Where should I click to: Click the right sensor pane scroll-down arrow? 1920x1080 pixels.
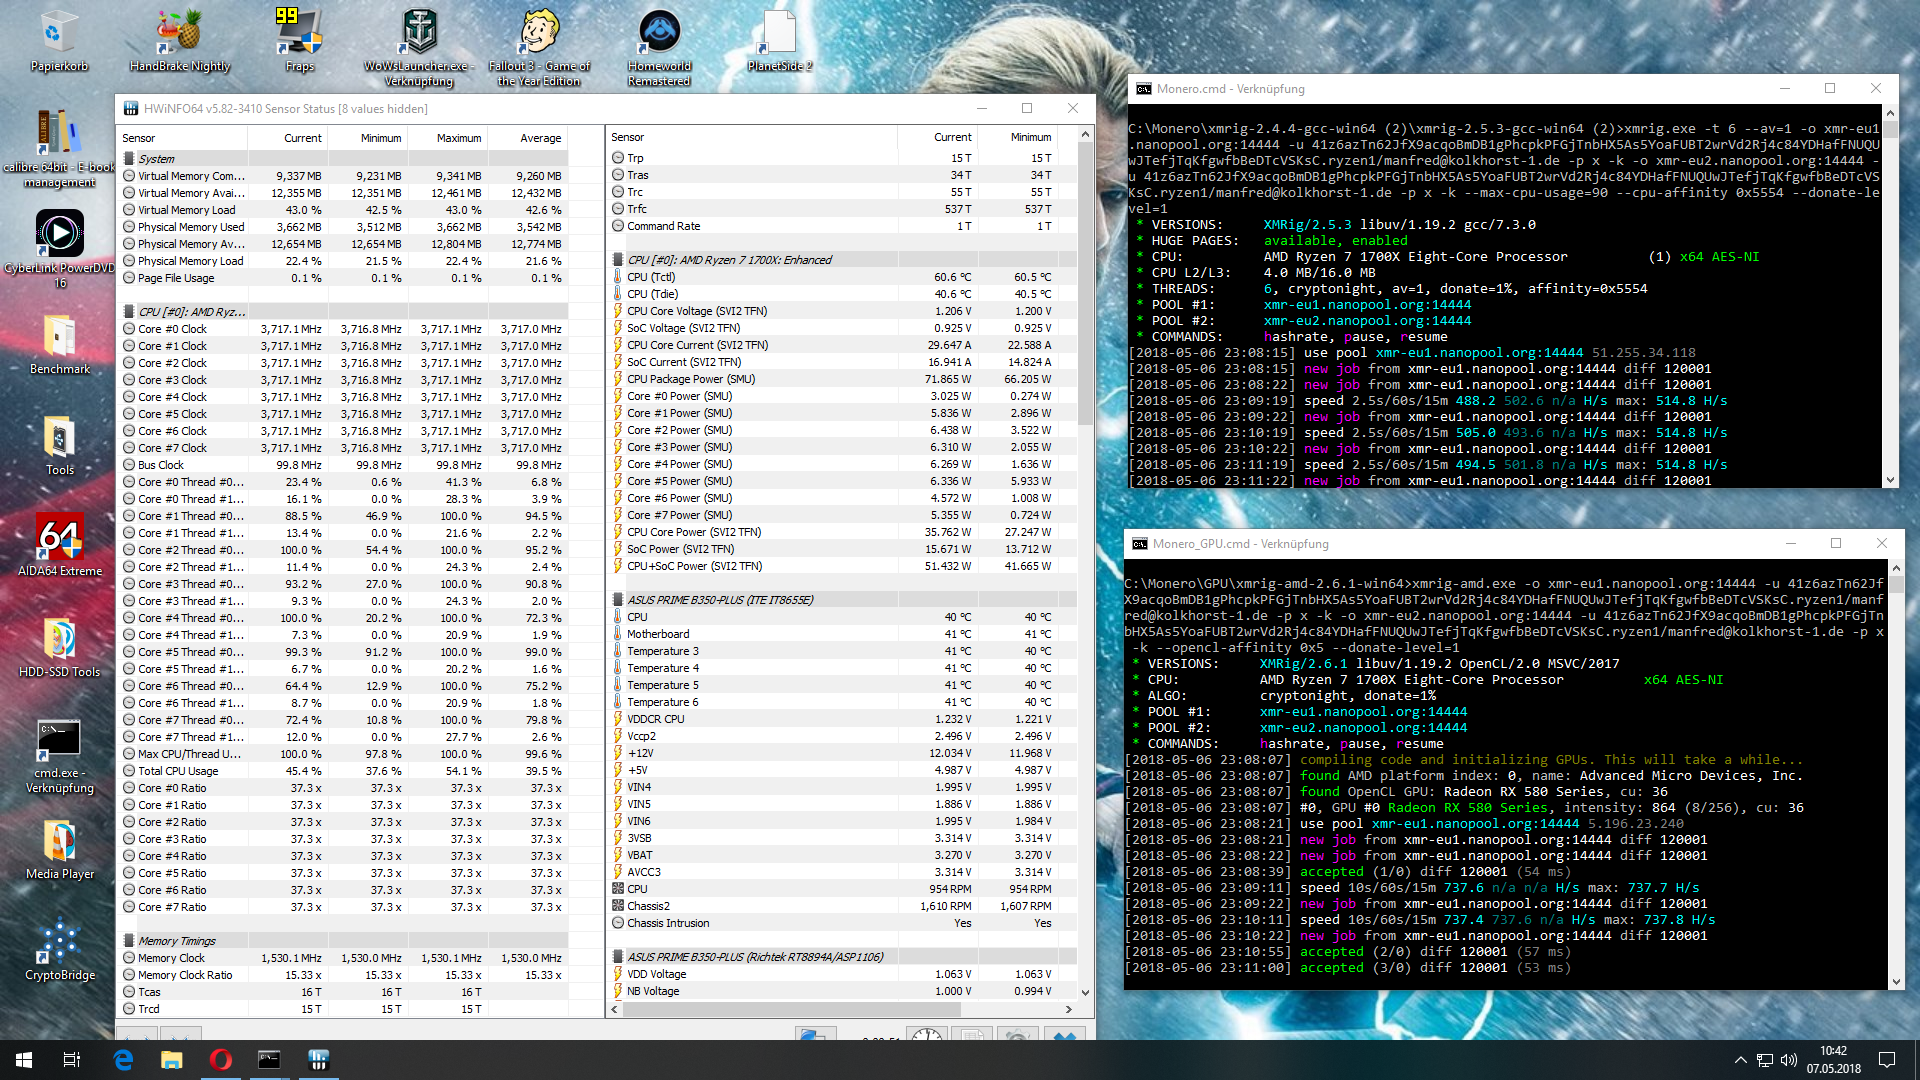click(x=1085, y=992)
